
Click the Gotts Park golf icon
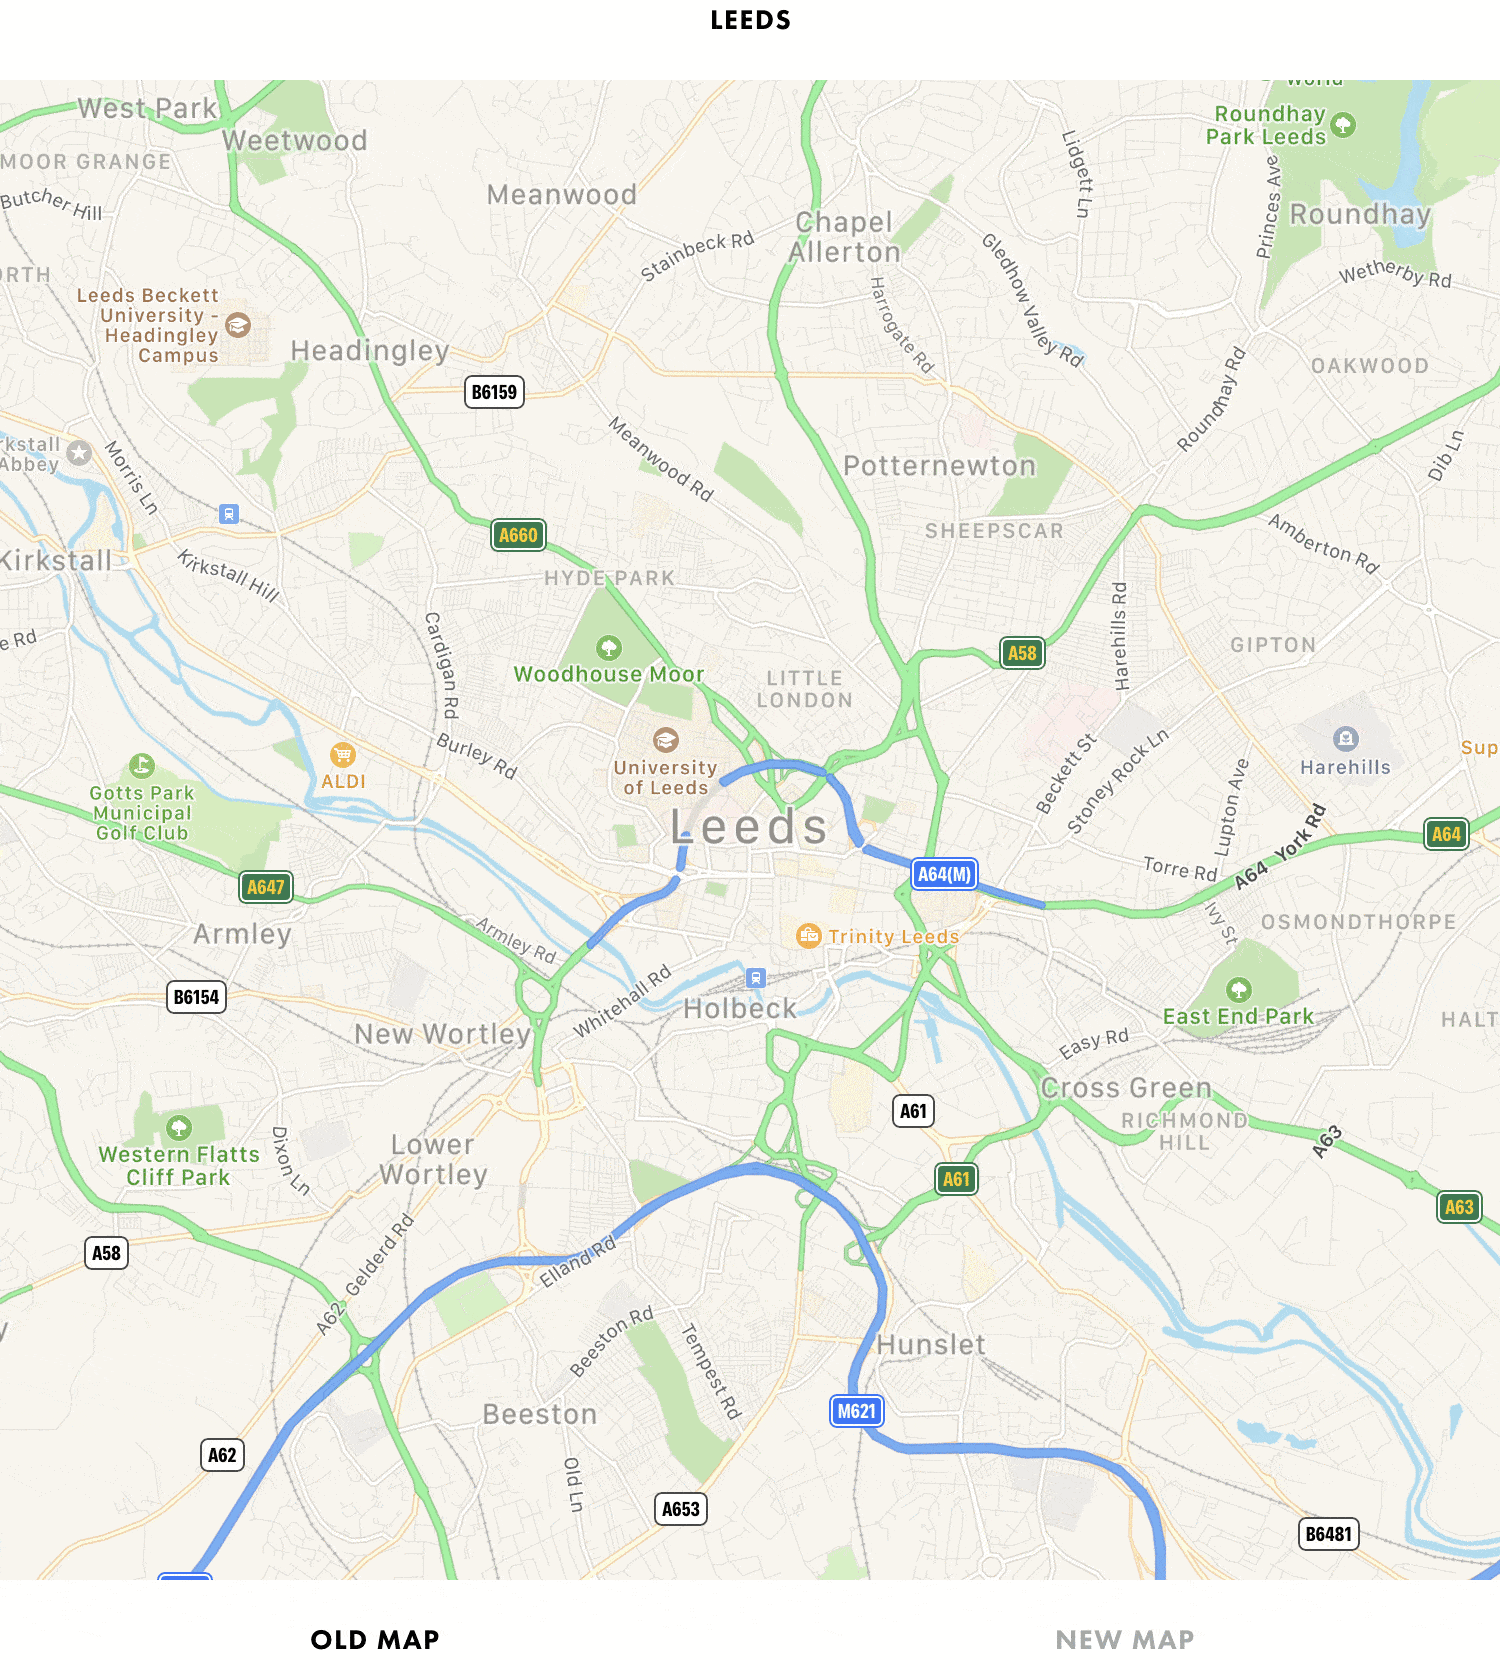point(142,766)
